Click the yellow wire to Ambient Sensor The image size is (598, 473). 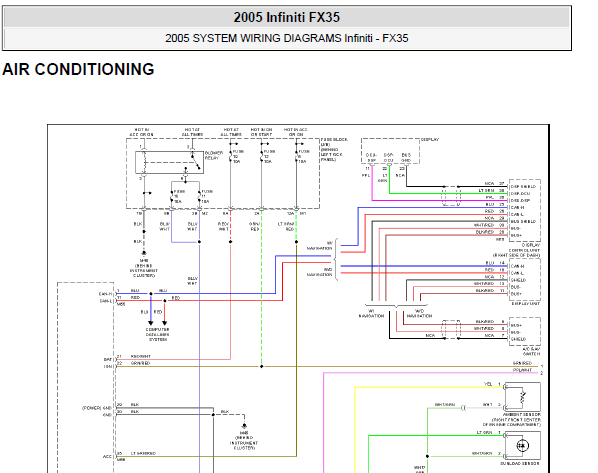[427, 388]
